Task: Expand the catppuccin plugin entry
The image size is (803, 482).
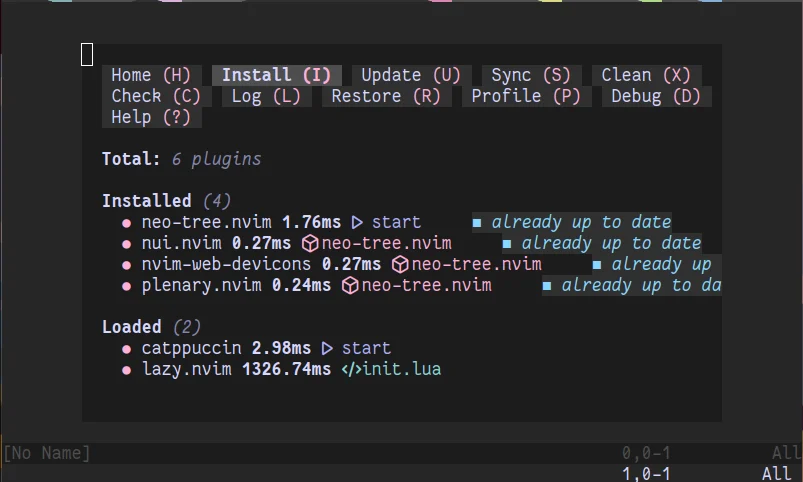Action: (192, 348)
